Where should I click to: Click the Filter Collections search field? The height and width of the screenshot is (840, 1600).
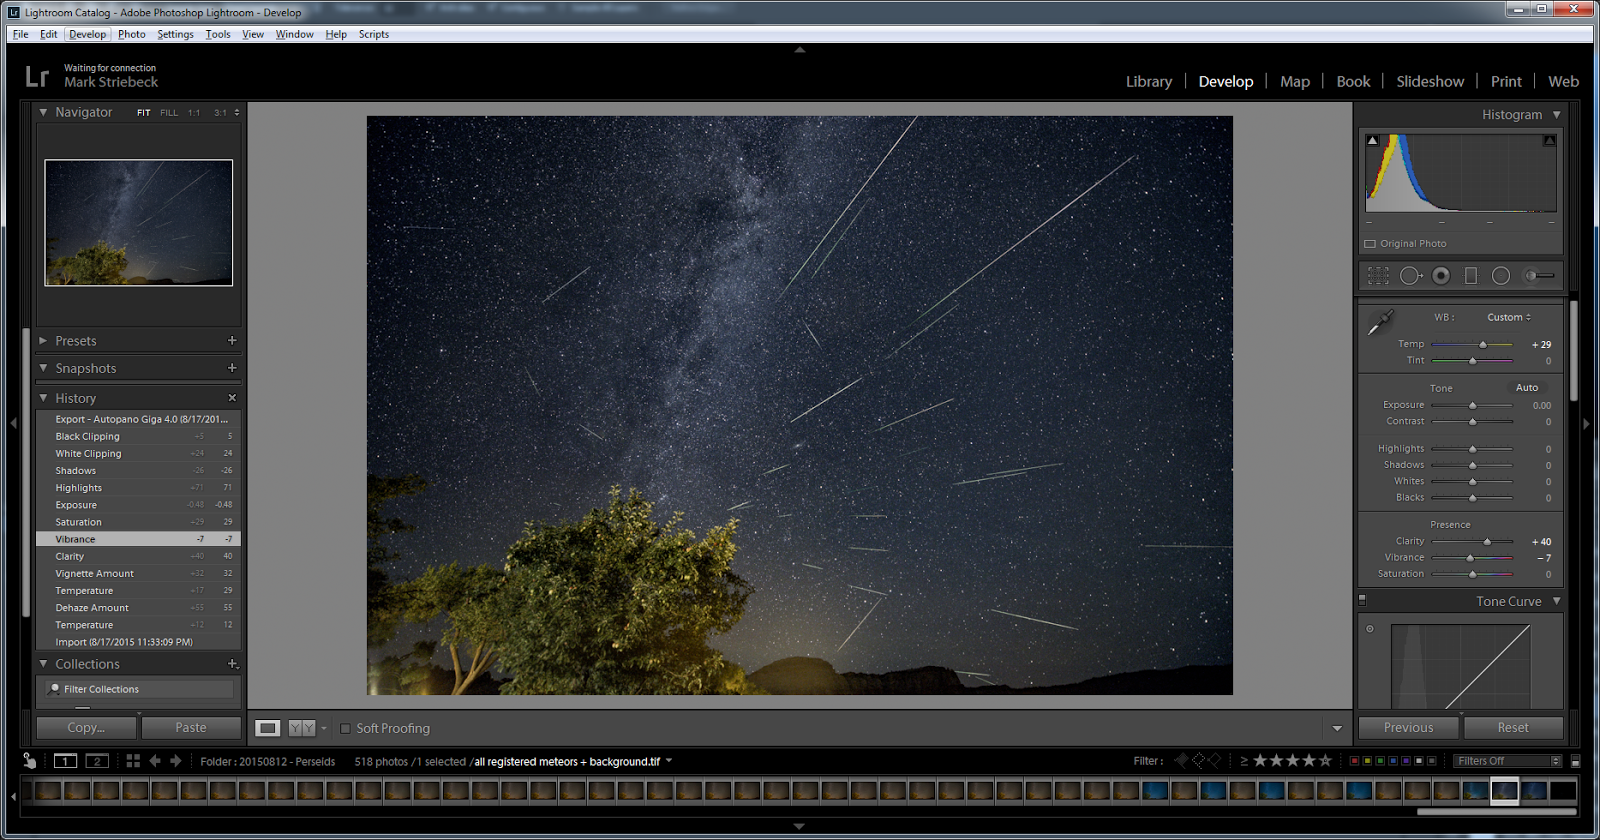(139, 689)
